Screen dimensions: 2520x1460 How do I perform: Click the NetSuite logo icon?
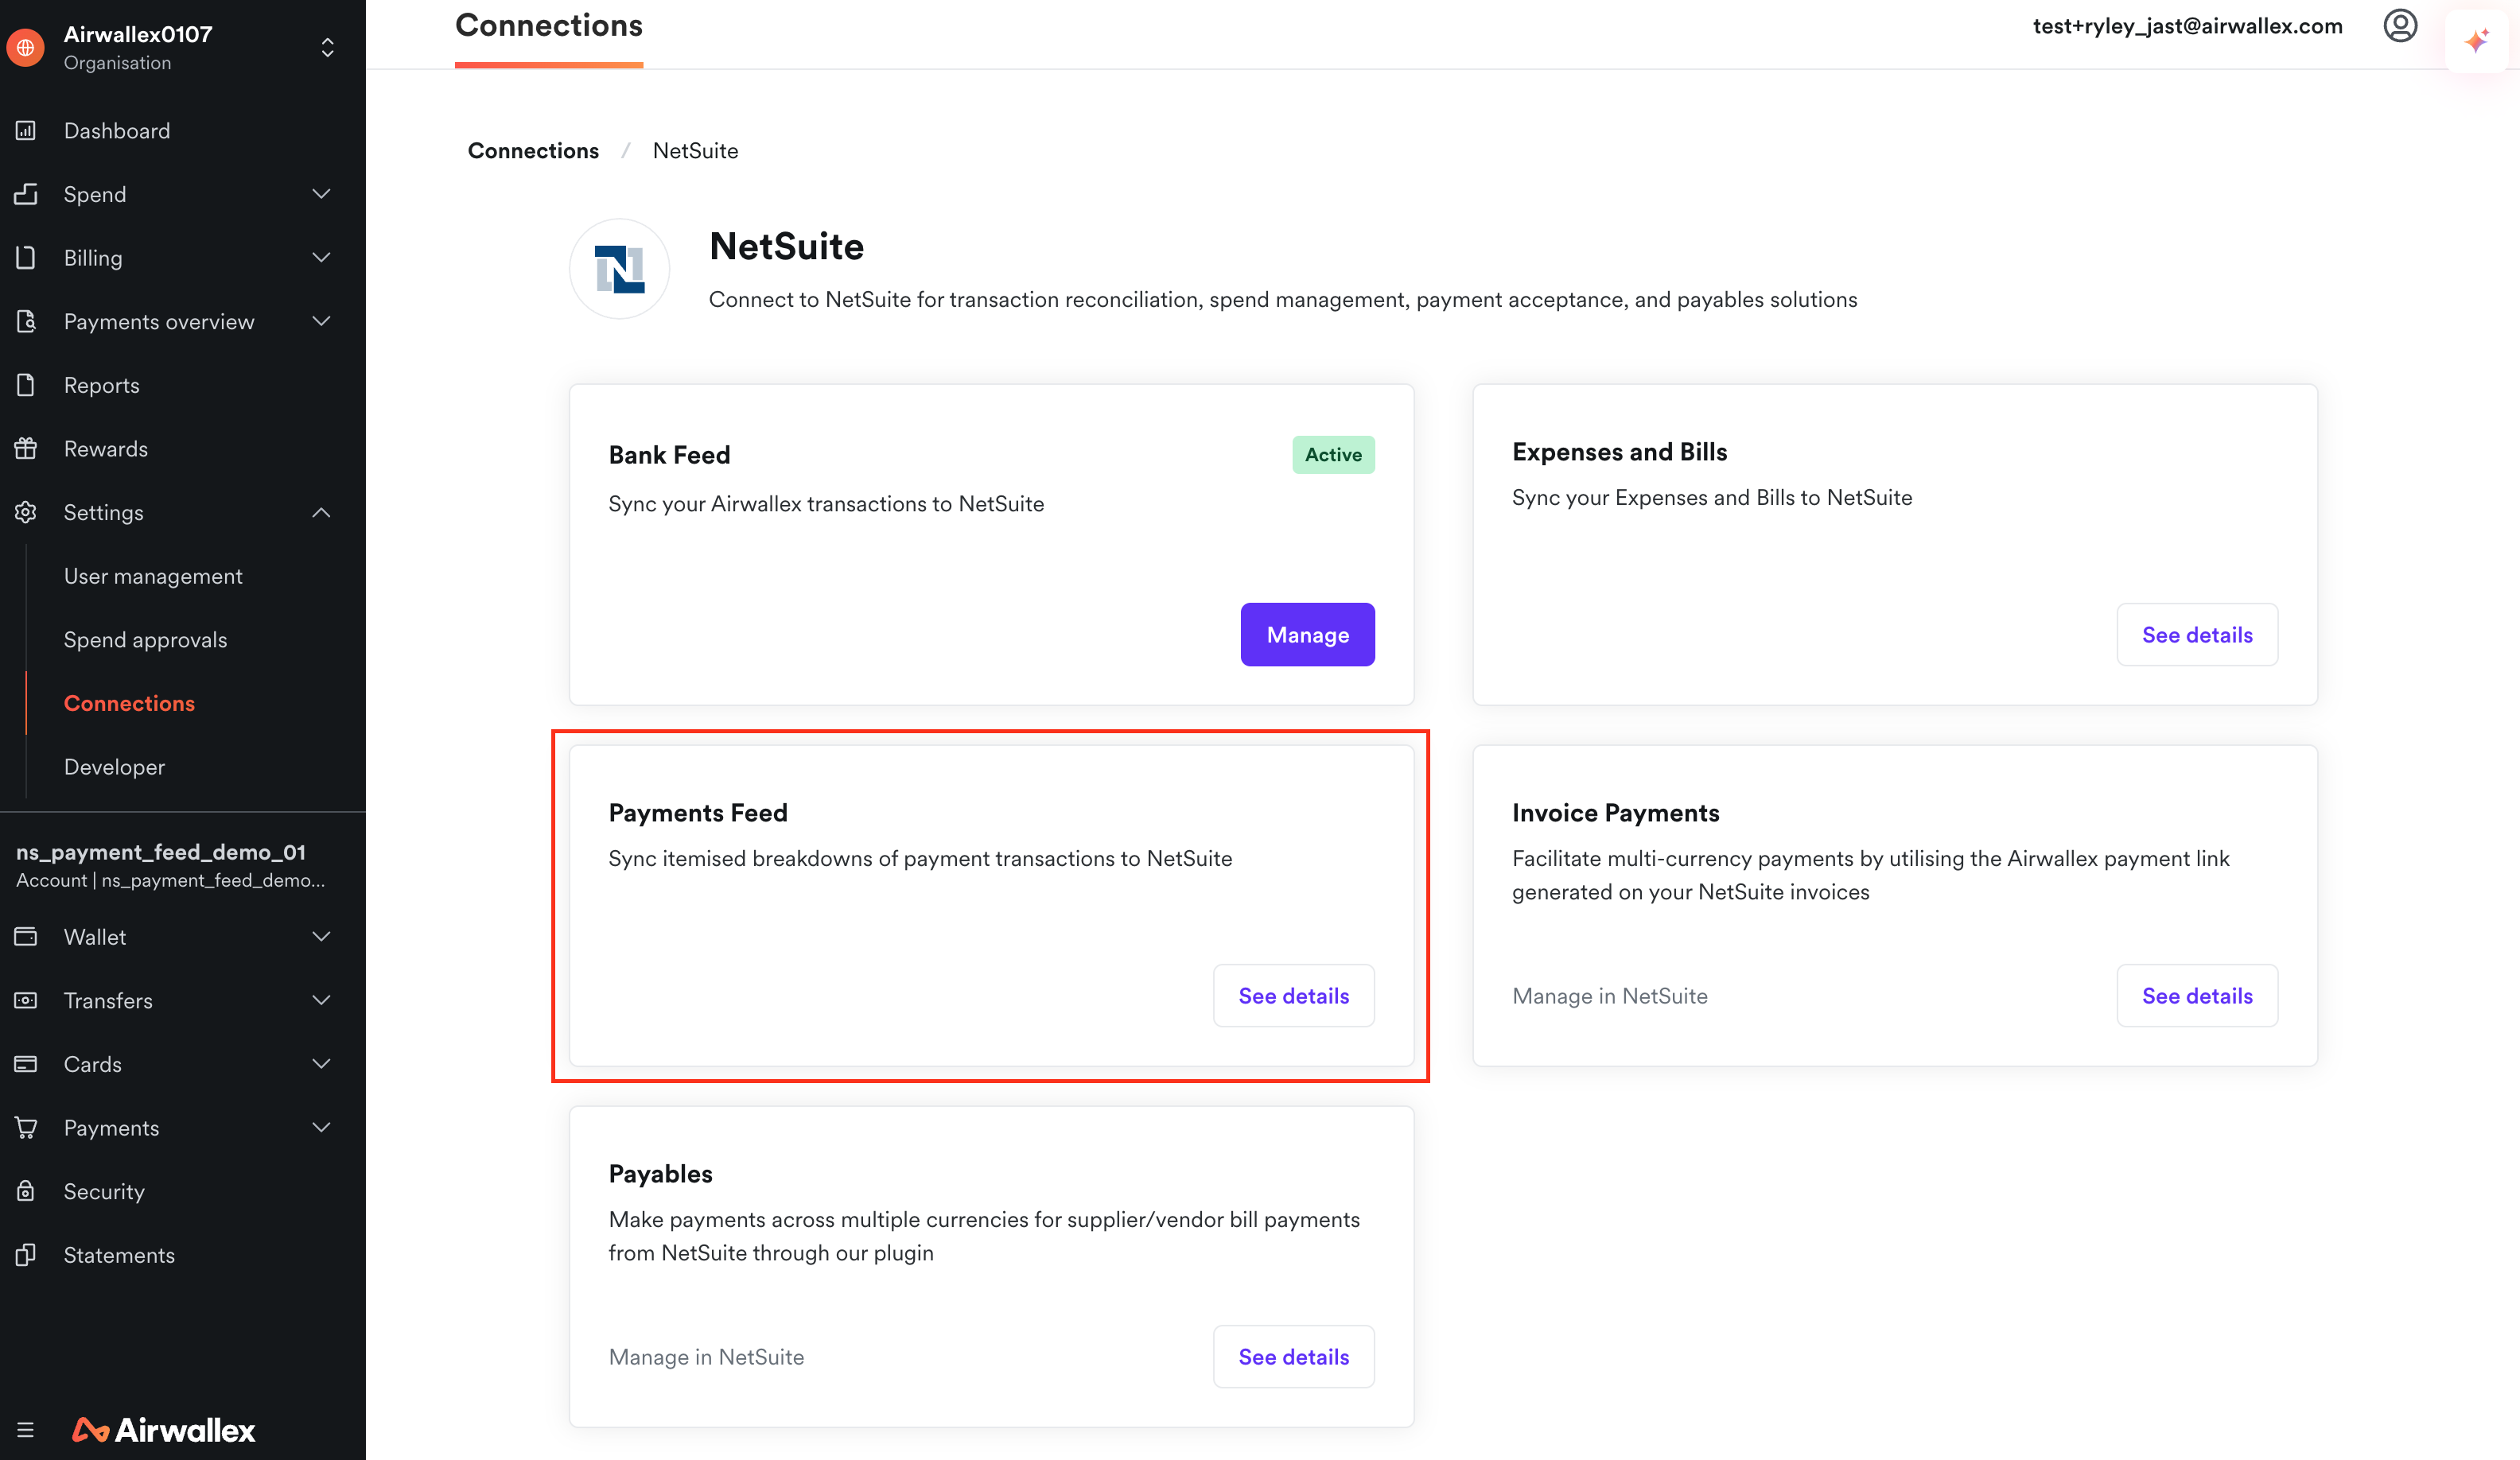[x=619, y=269]
